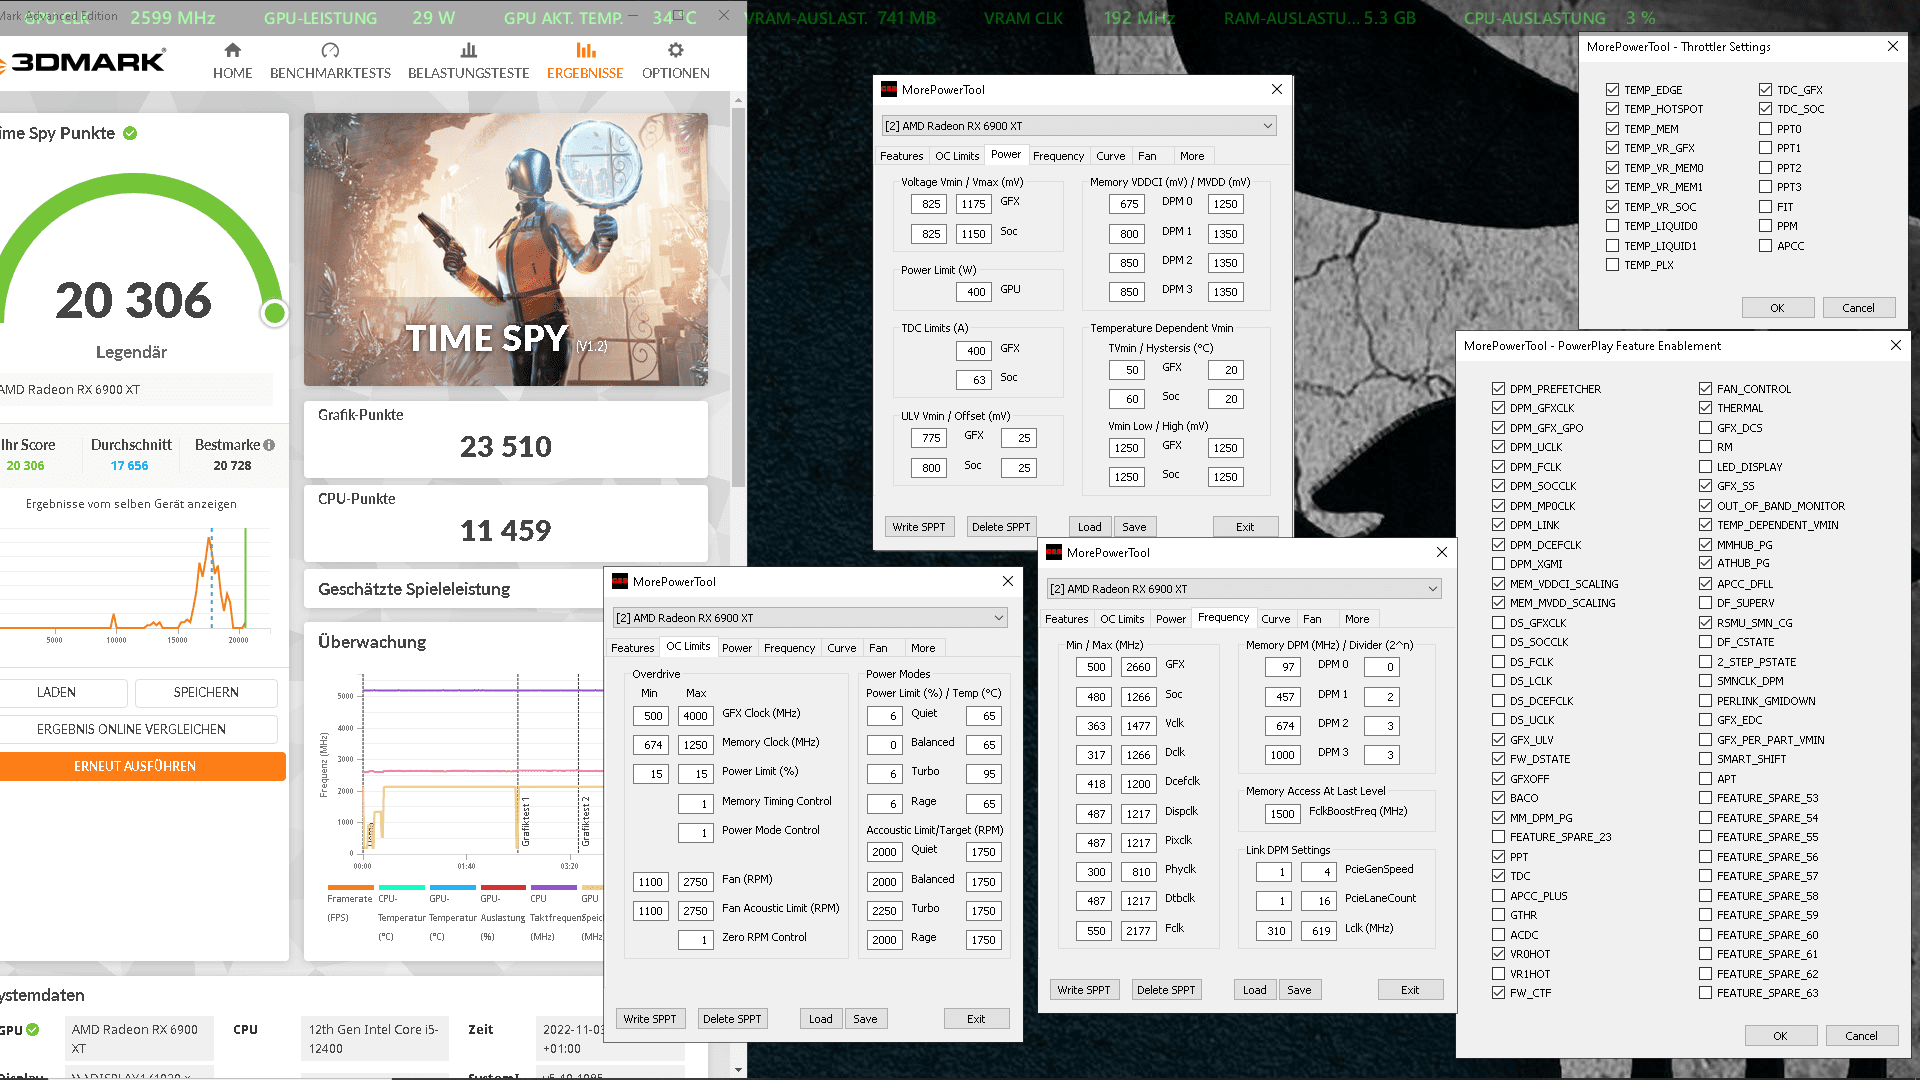Click the red GPU Auslastung legend swatch
The image size is (1920, 1080).
503,887
